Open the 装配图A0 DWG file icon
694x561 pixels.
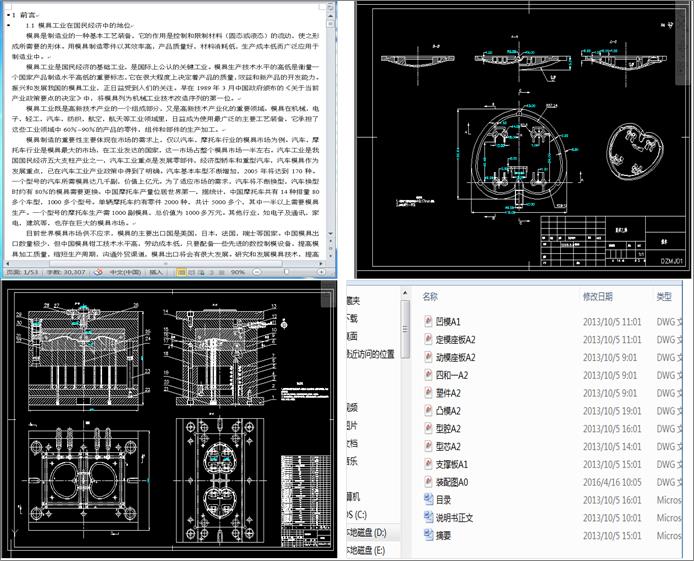coord(428,482)
